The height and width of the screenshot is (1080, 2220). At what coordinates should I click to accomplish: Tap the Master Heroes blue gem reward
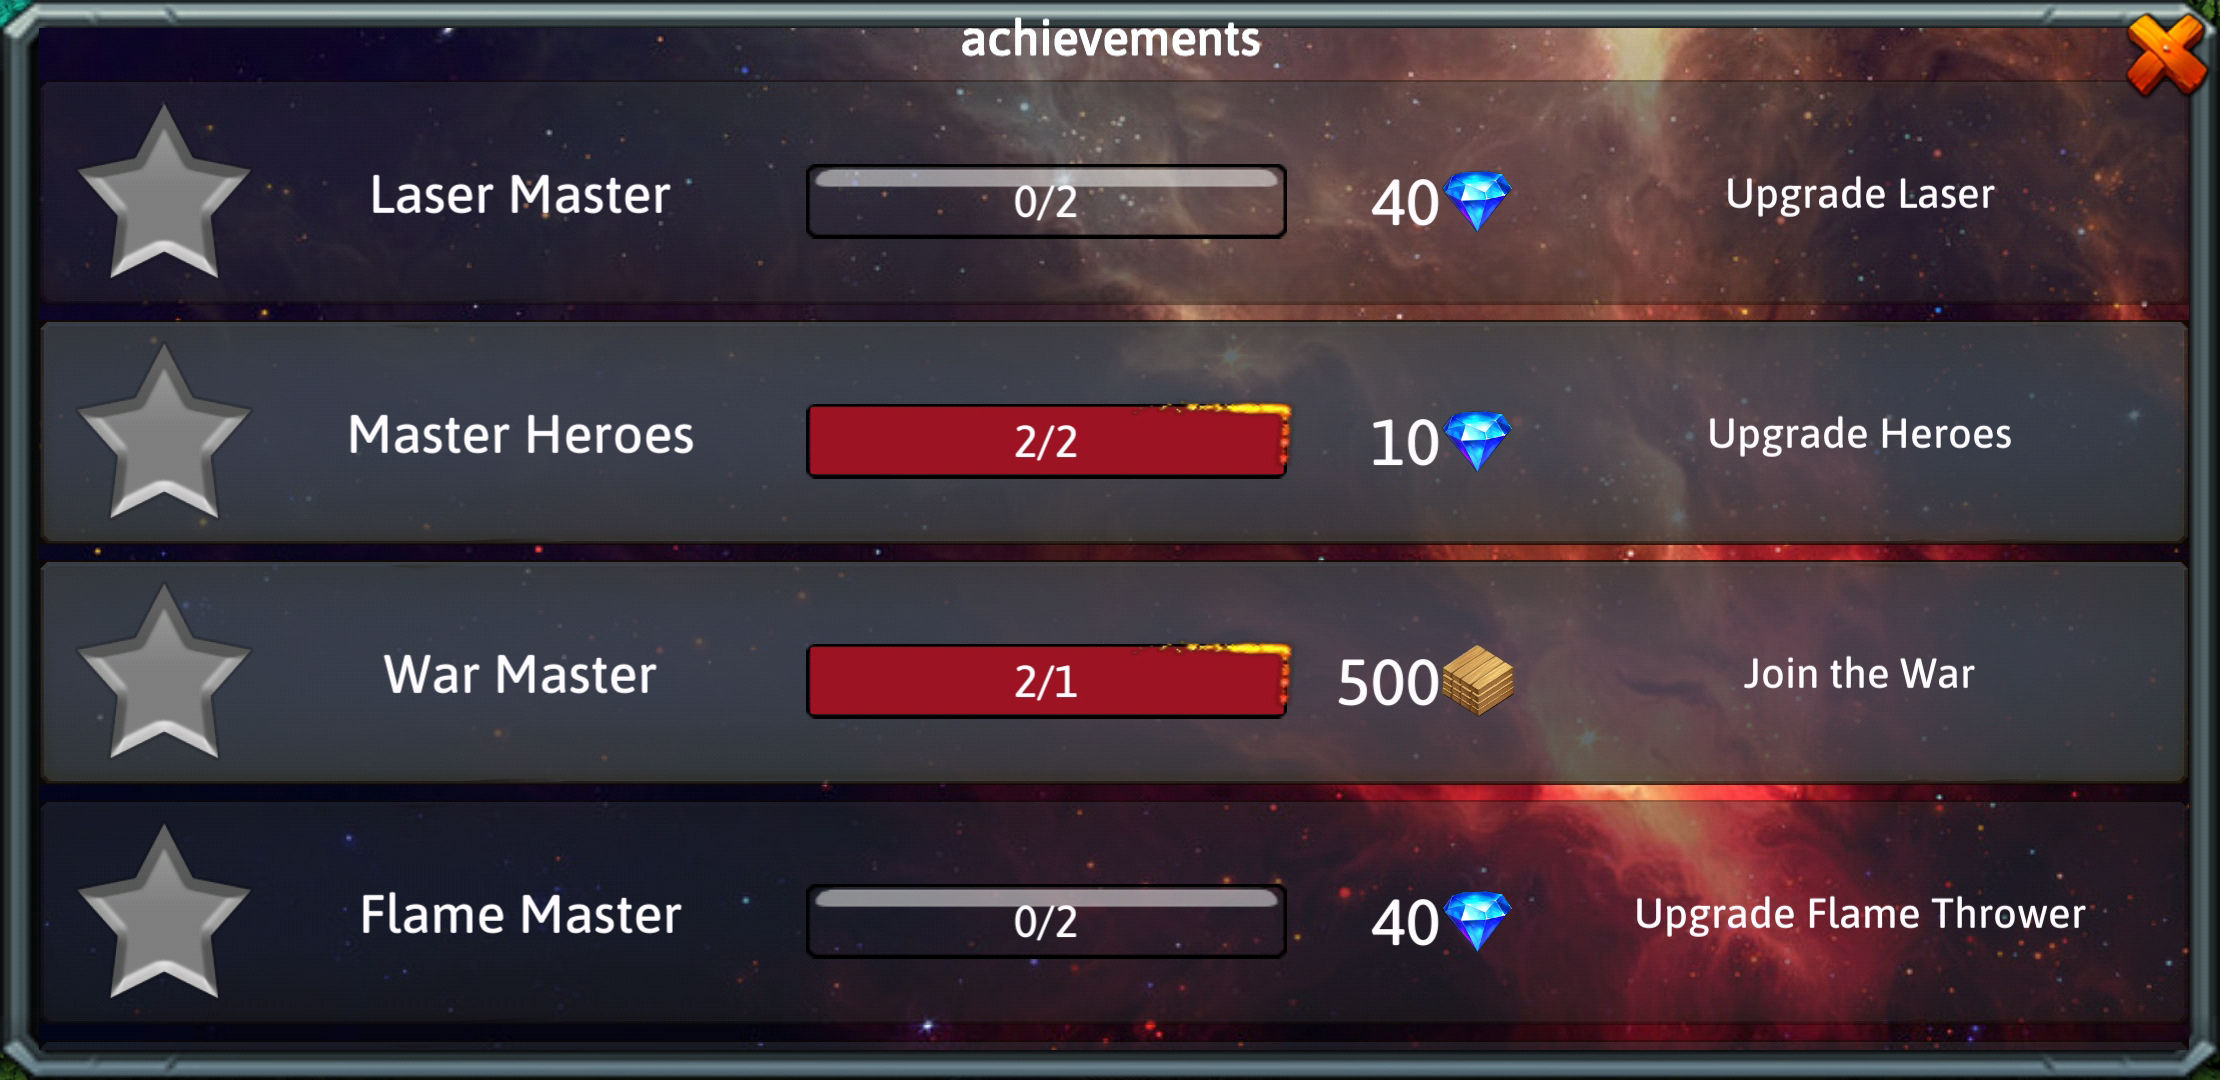click(1477, 441)
